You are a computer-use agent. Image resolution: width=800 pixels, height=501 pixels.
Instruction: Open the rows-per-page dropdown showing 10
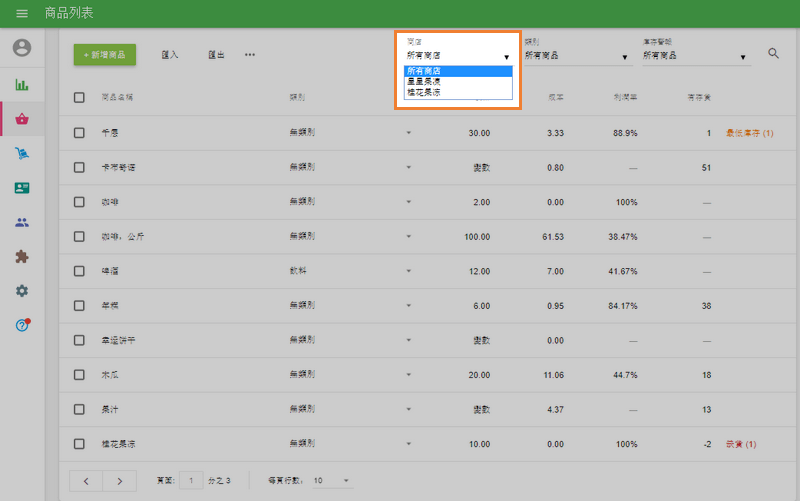click(332, 481)
